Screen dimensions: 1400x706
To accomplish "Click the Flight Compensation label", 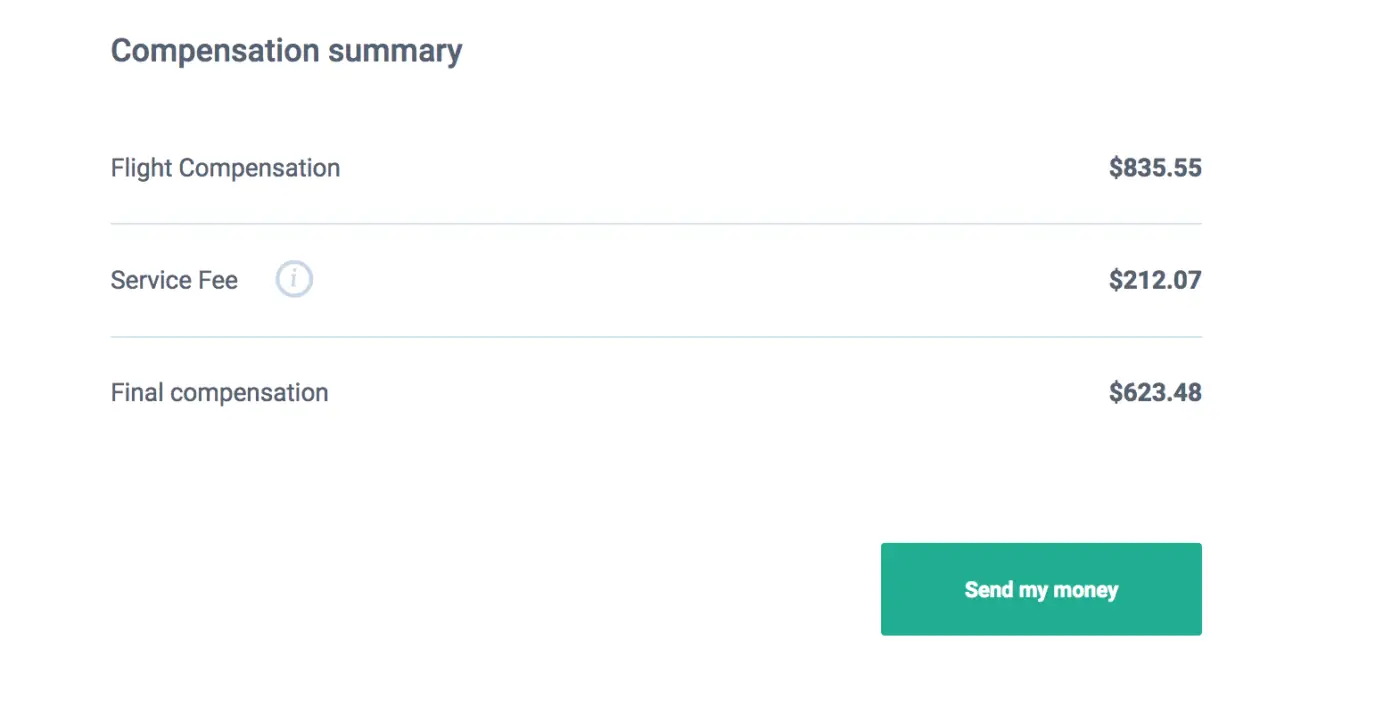I will pyautogui.click(x=225, y=168).
